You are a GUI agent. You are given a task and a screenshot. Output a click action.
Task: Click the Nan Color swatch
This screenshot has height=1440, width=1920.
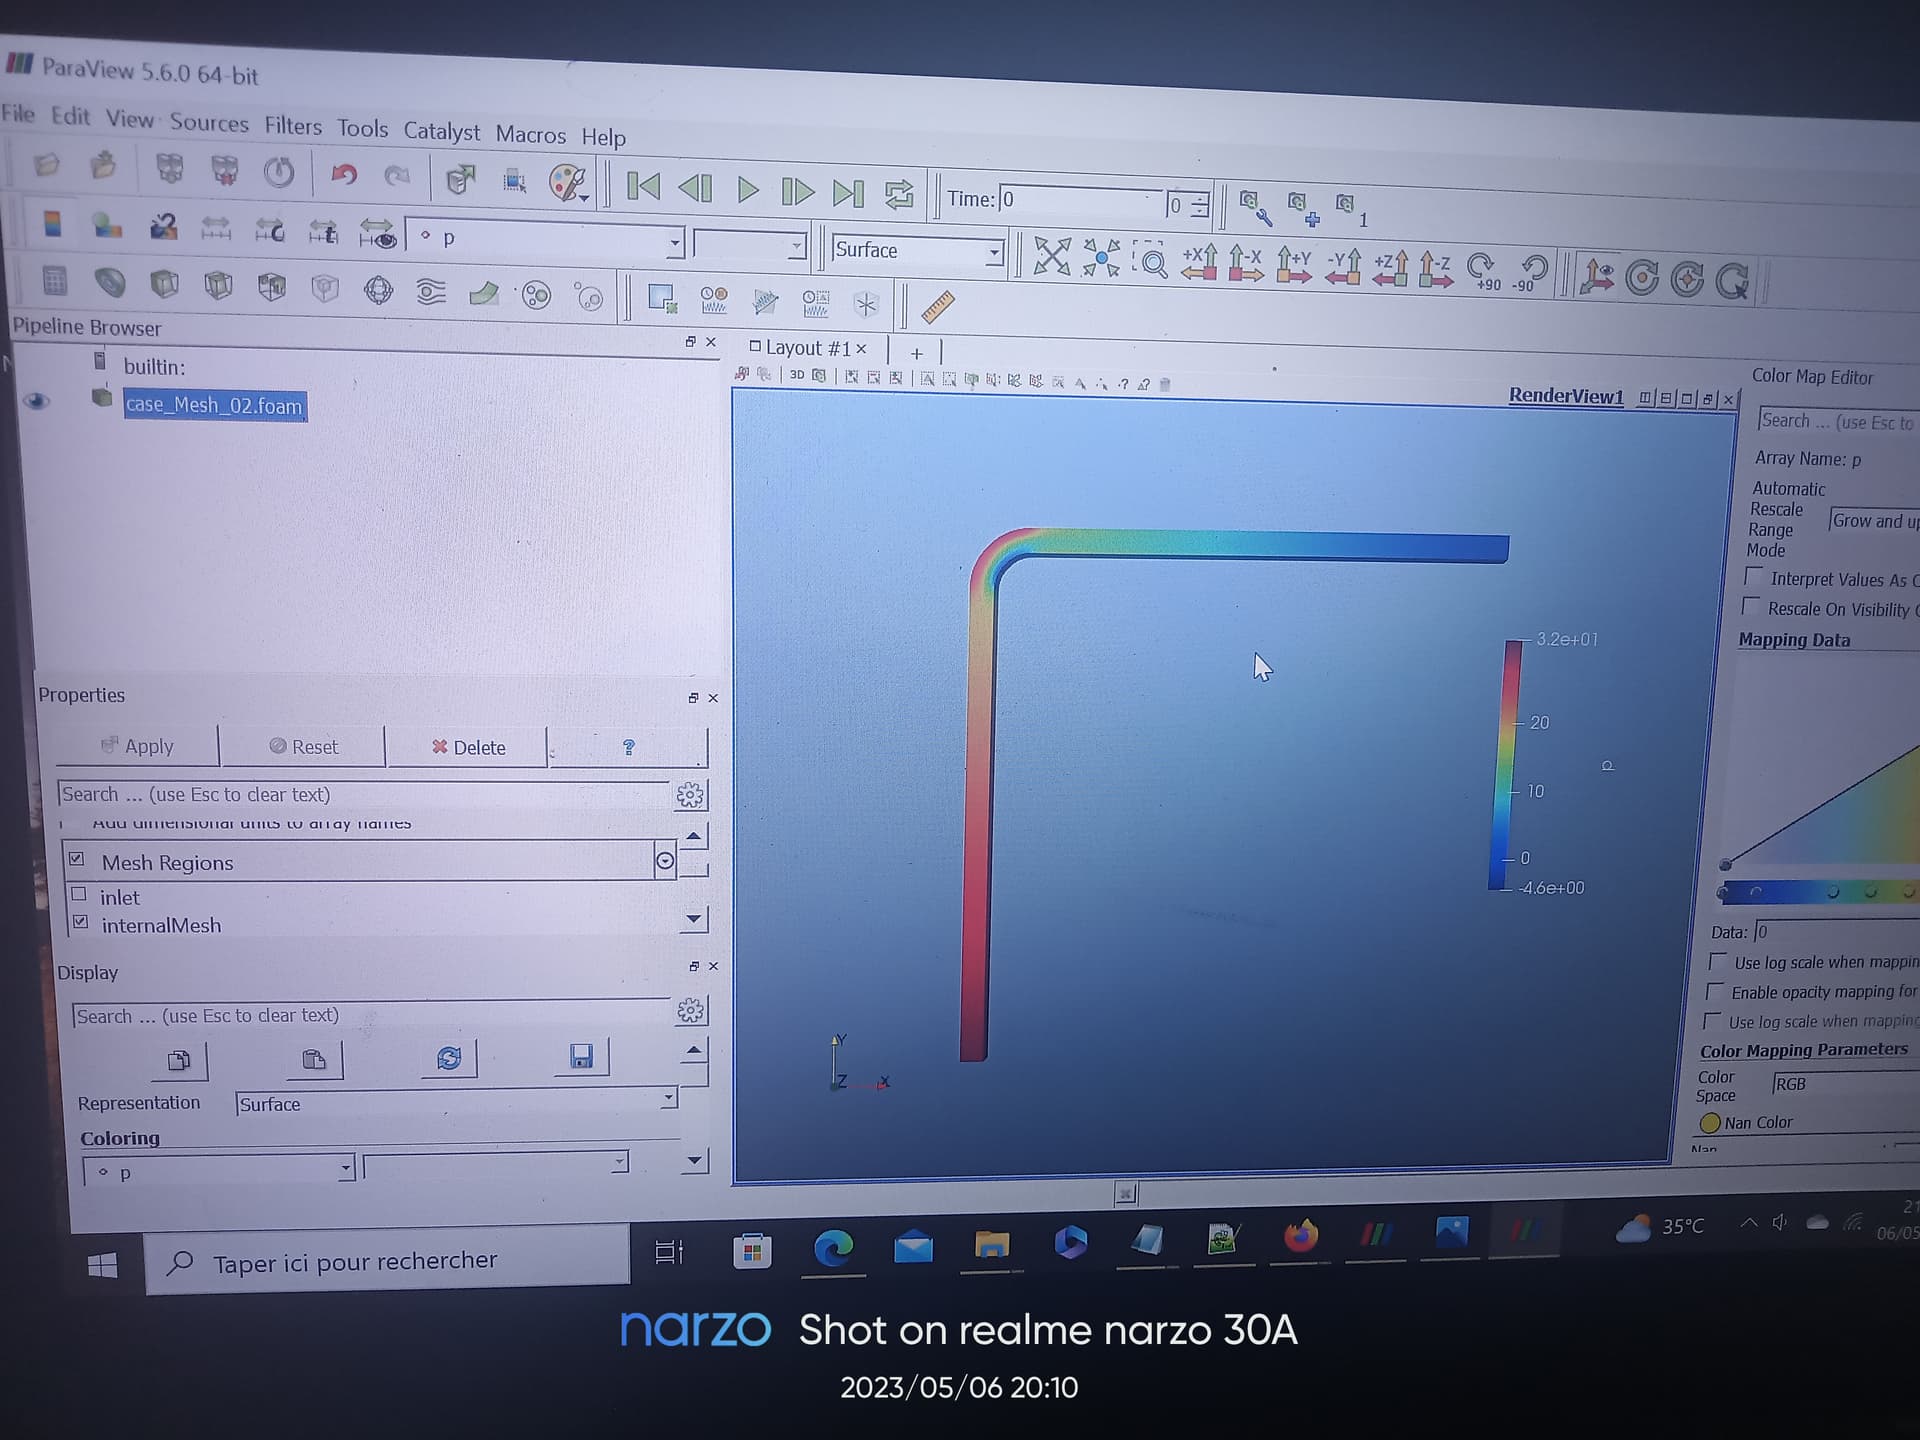(x=1710, y=1123)
